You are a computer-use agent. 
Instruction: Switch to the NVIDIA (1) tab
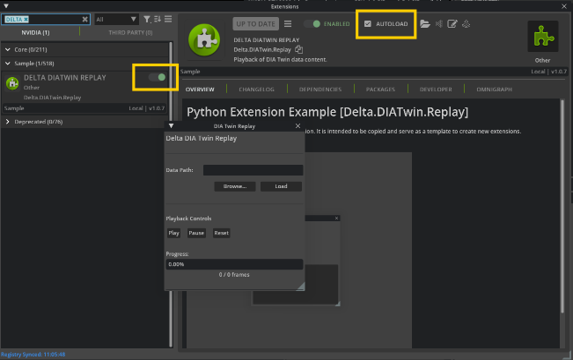click(x=35, y=33)
